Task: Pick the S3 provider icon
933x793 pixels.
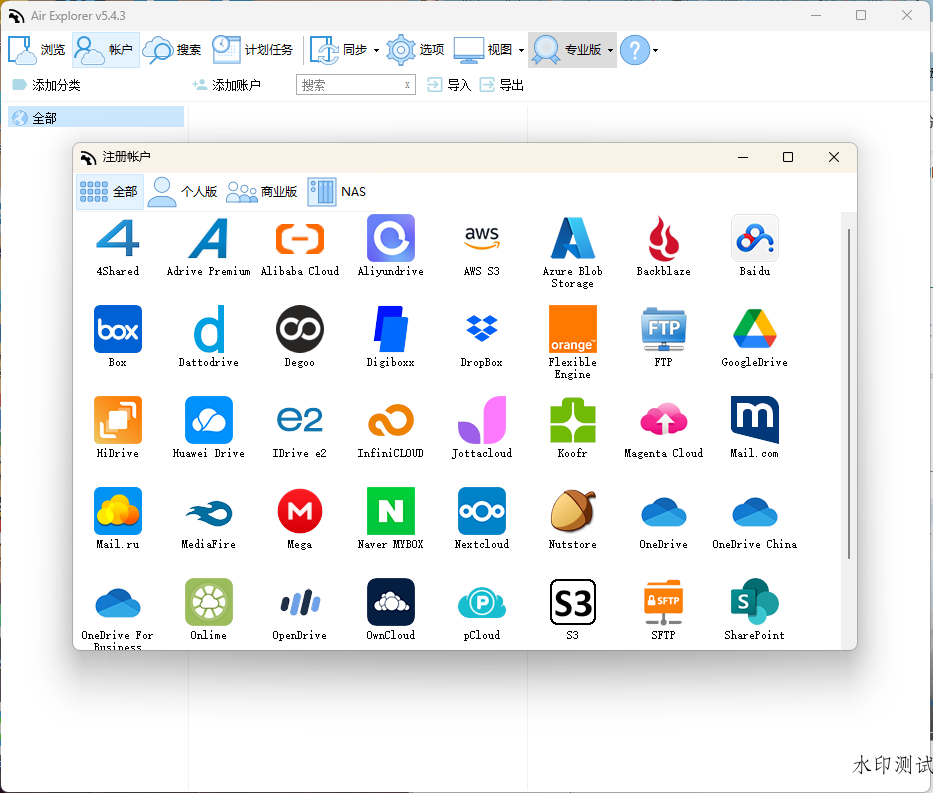Action: click(573, 602)
